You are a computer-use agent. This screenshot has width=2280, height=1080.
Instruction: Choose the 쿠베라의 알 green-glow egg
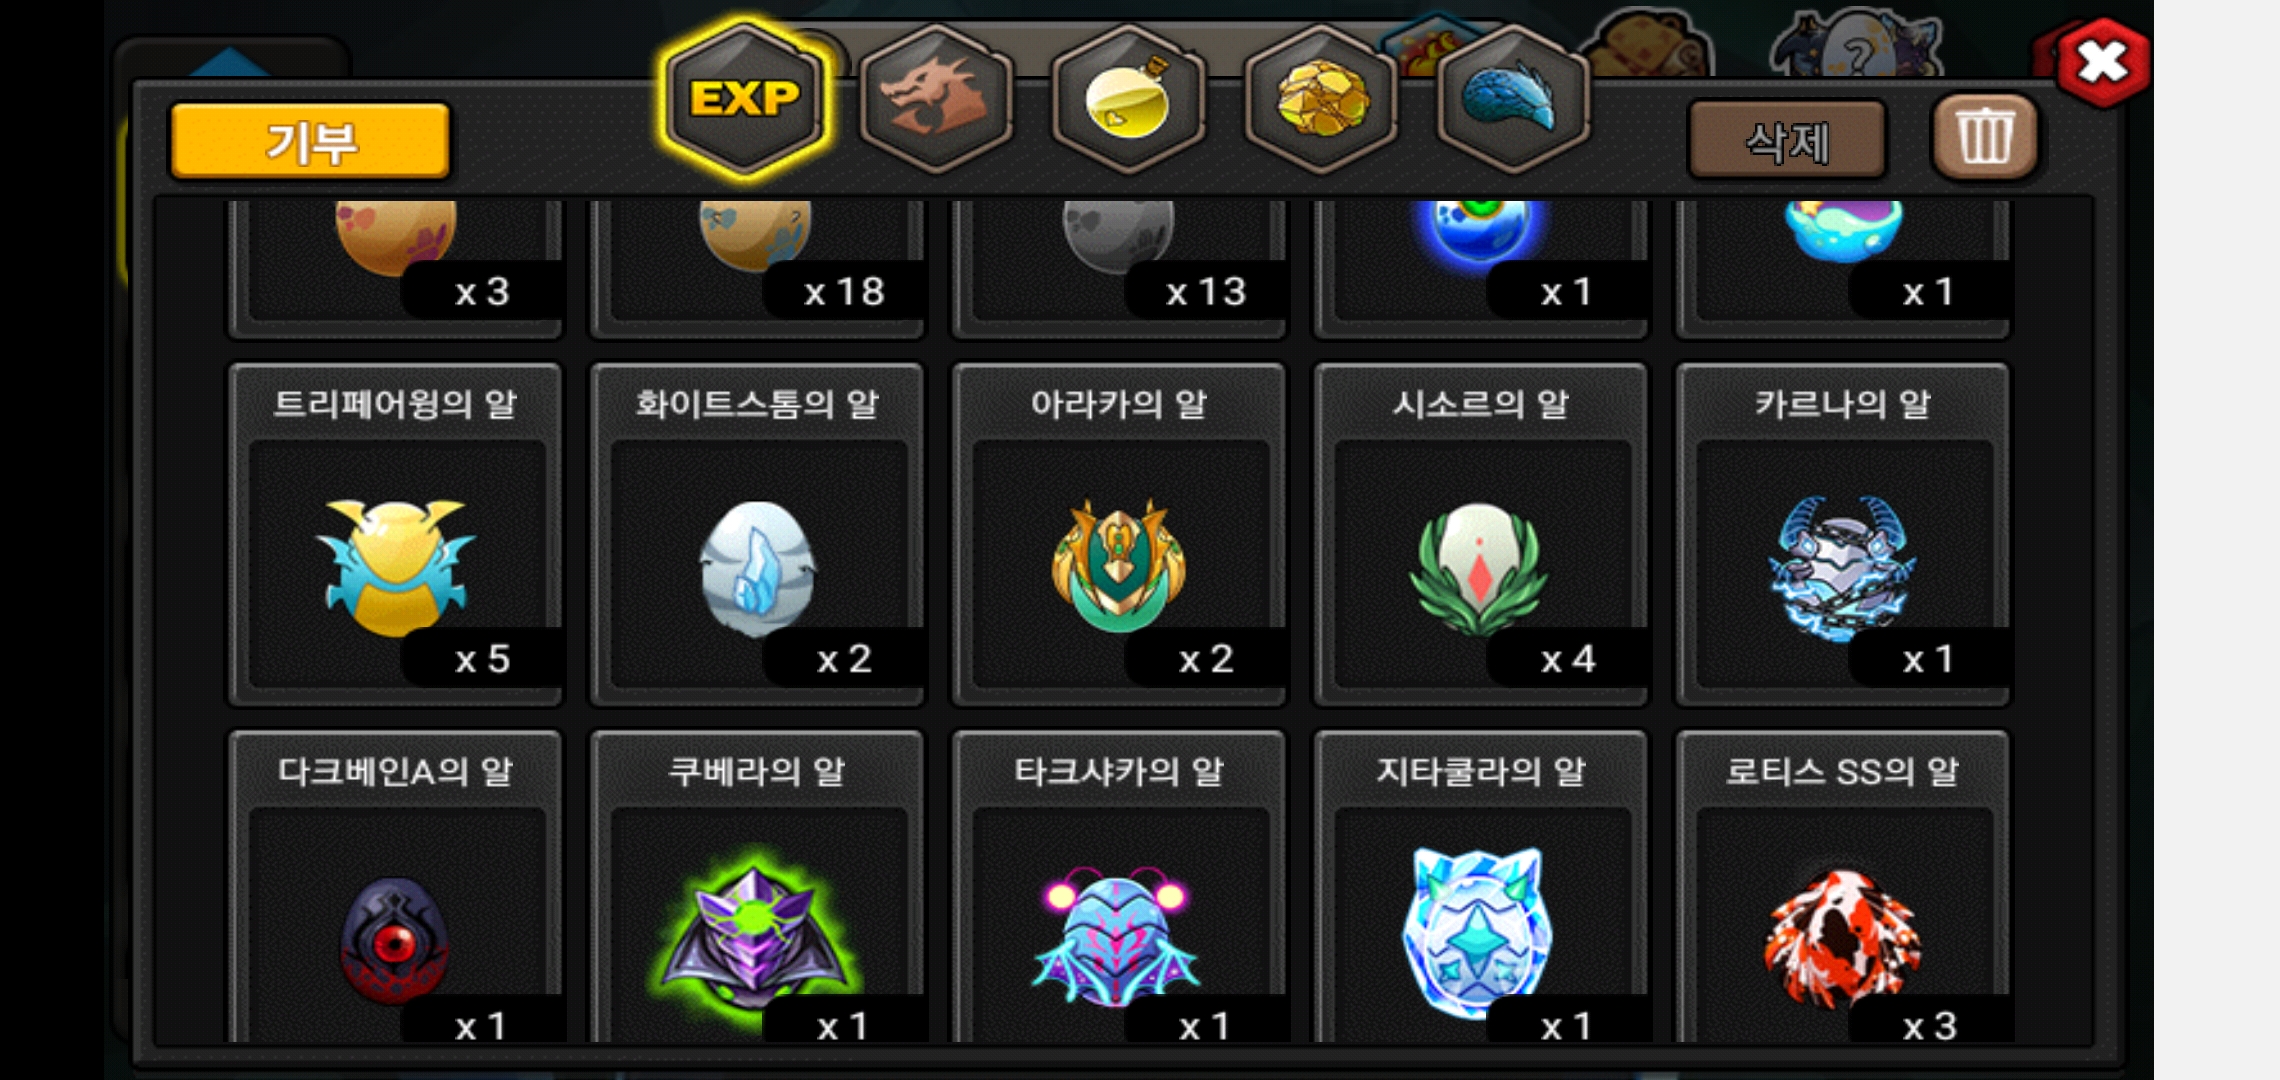[758, 887]
